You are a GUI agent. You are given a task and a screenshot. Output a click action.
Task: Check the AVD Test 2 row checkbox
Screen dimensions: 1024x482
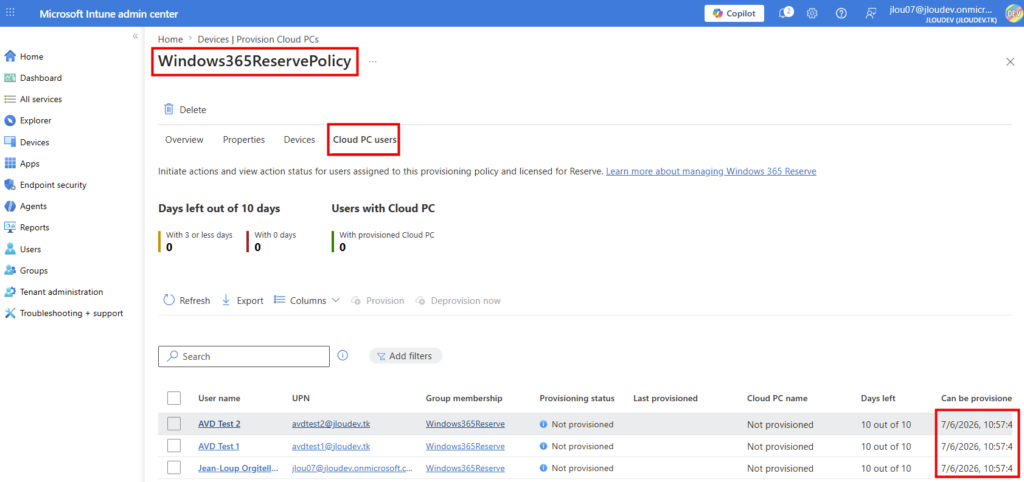point(174,424)
